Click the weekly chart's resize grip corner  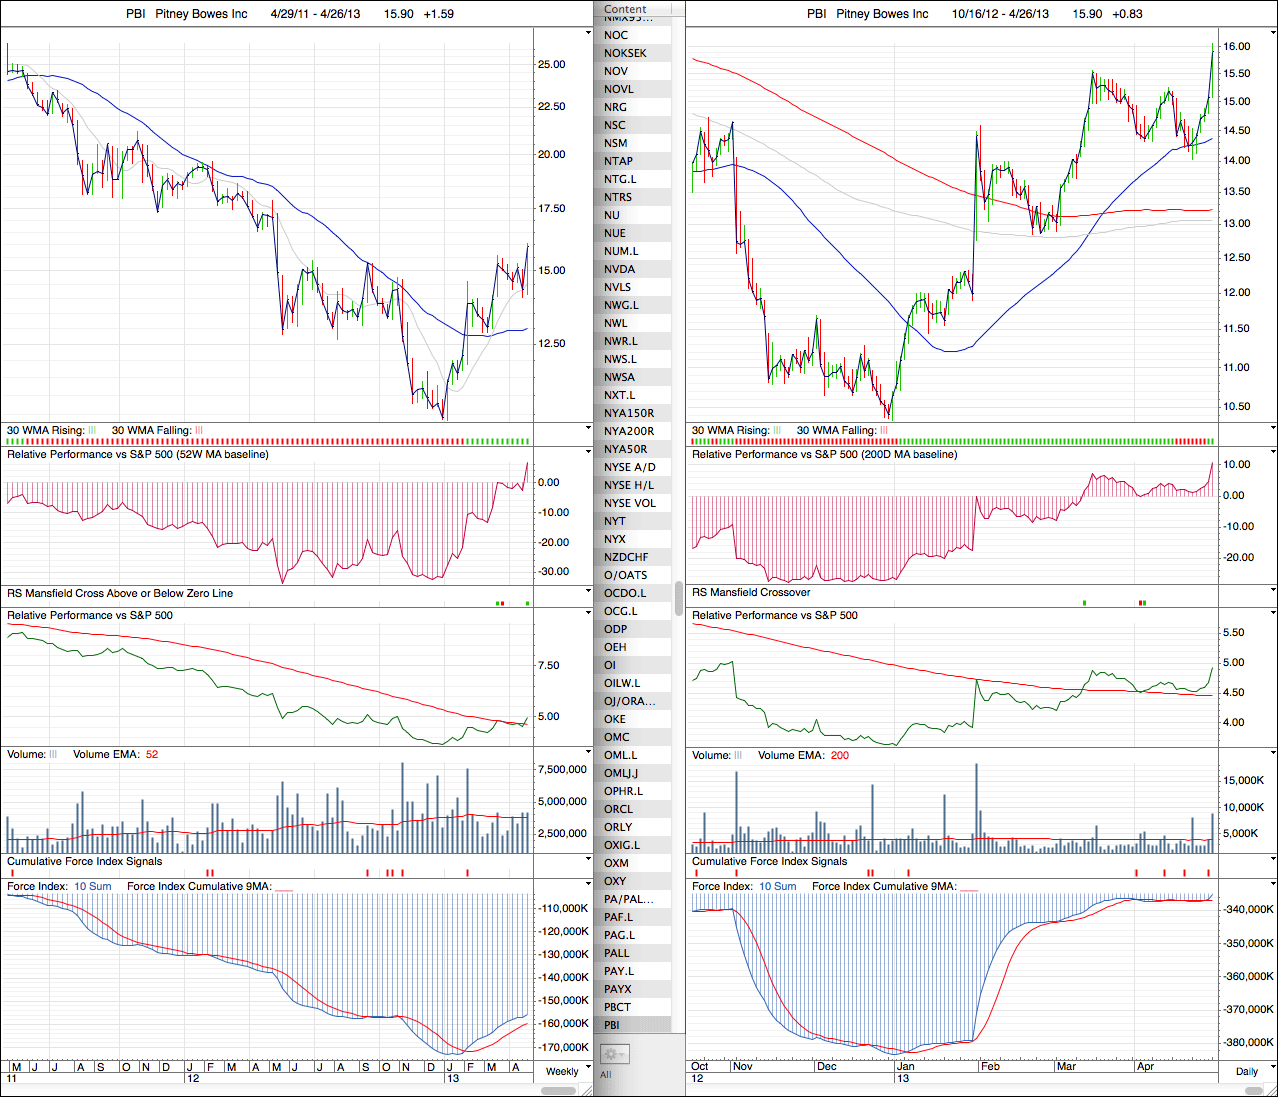click(587, 1090)
